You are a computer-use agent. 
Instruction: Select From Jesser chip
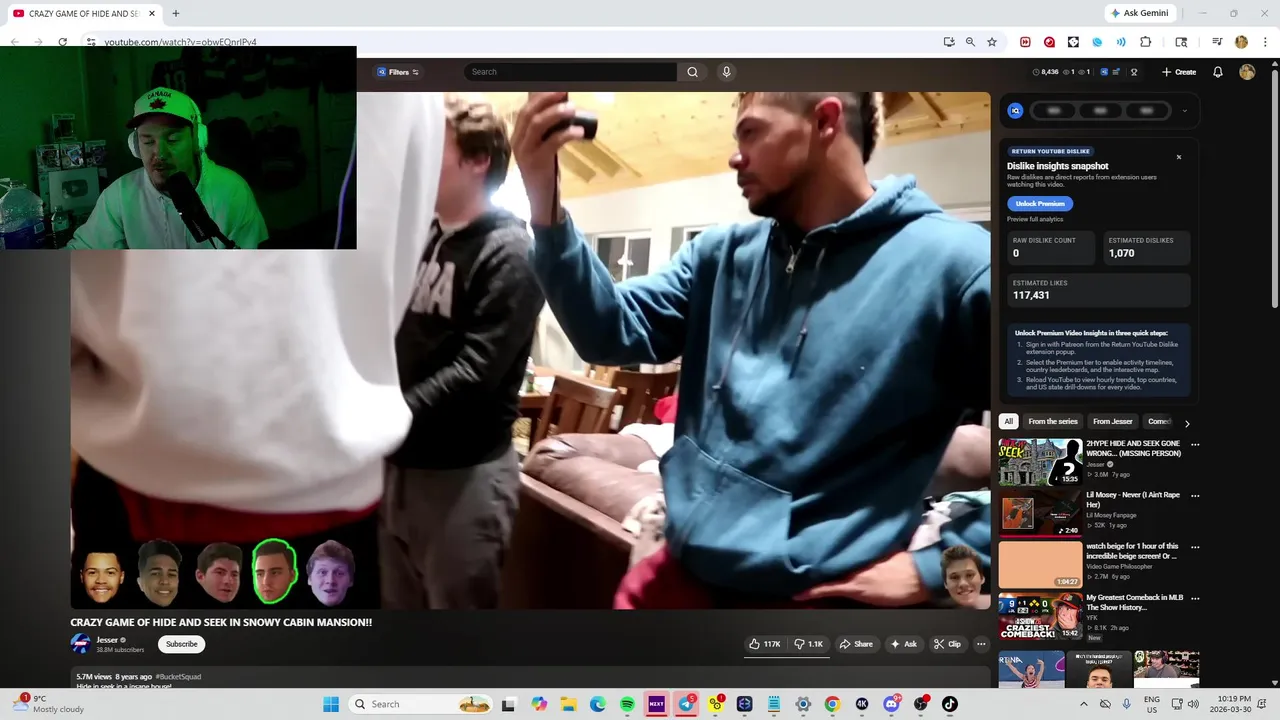click(1113, 422)
